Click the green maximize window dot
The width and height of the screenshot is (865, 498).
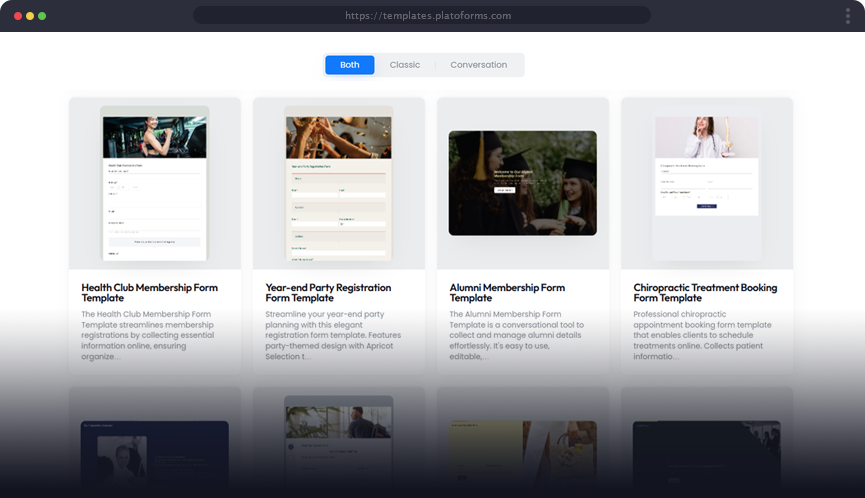[x=42, y=16]
